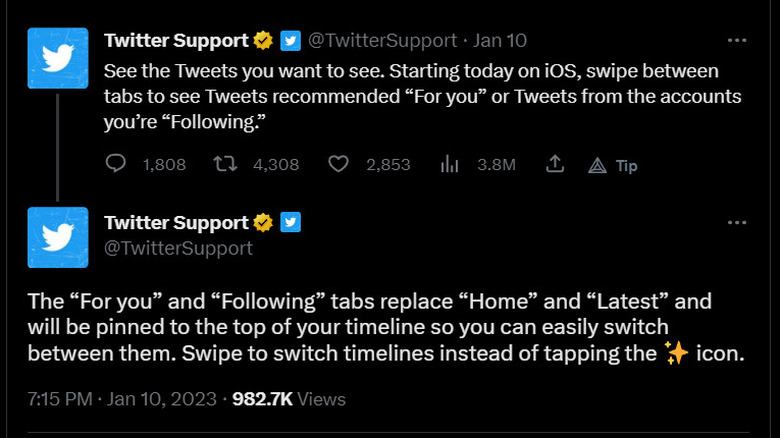Open the second tweet's Twitter Support avatar

(x=58, y=240)
